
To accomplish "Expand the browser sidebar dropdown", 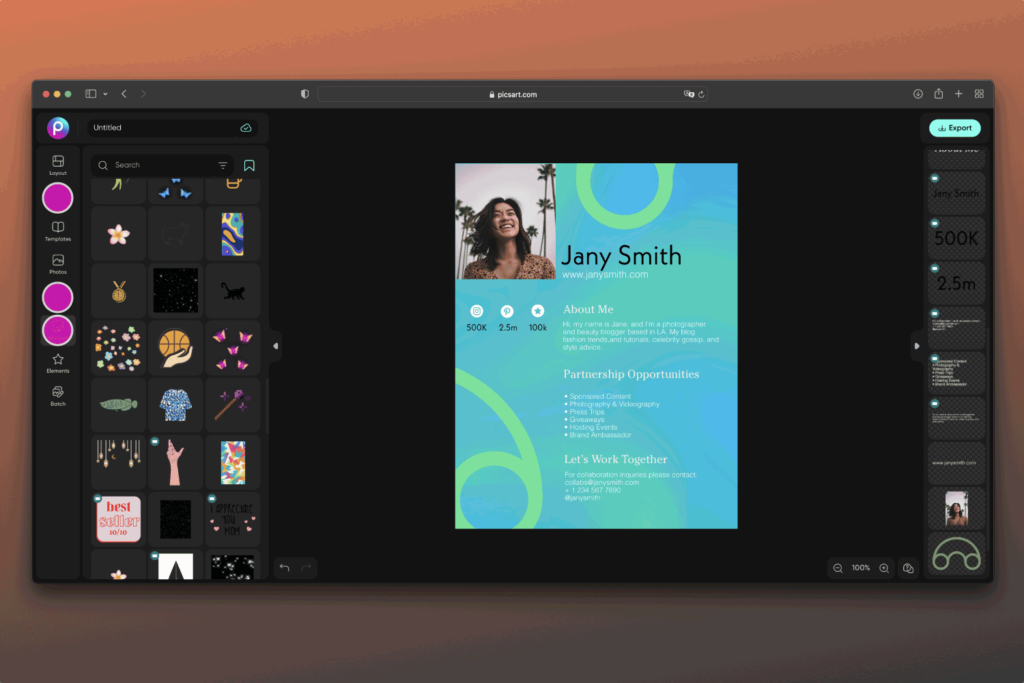I will coord(103,93).
